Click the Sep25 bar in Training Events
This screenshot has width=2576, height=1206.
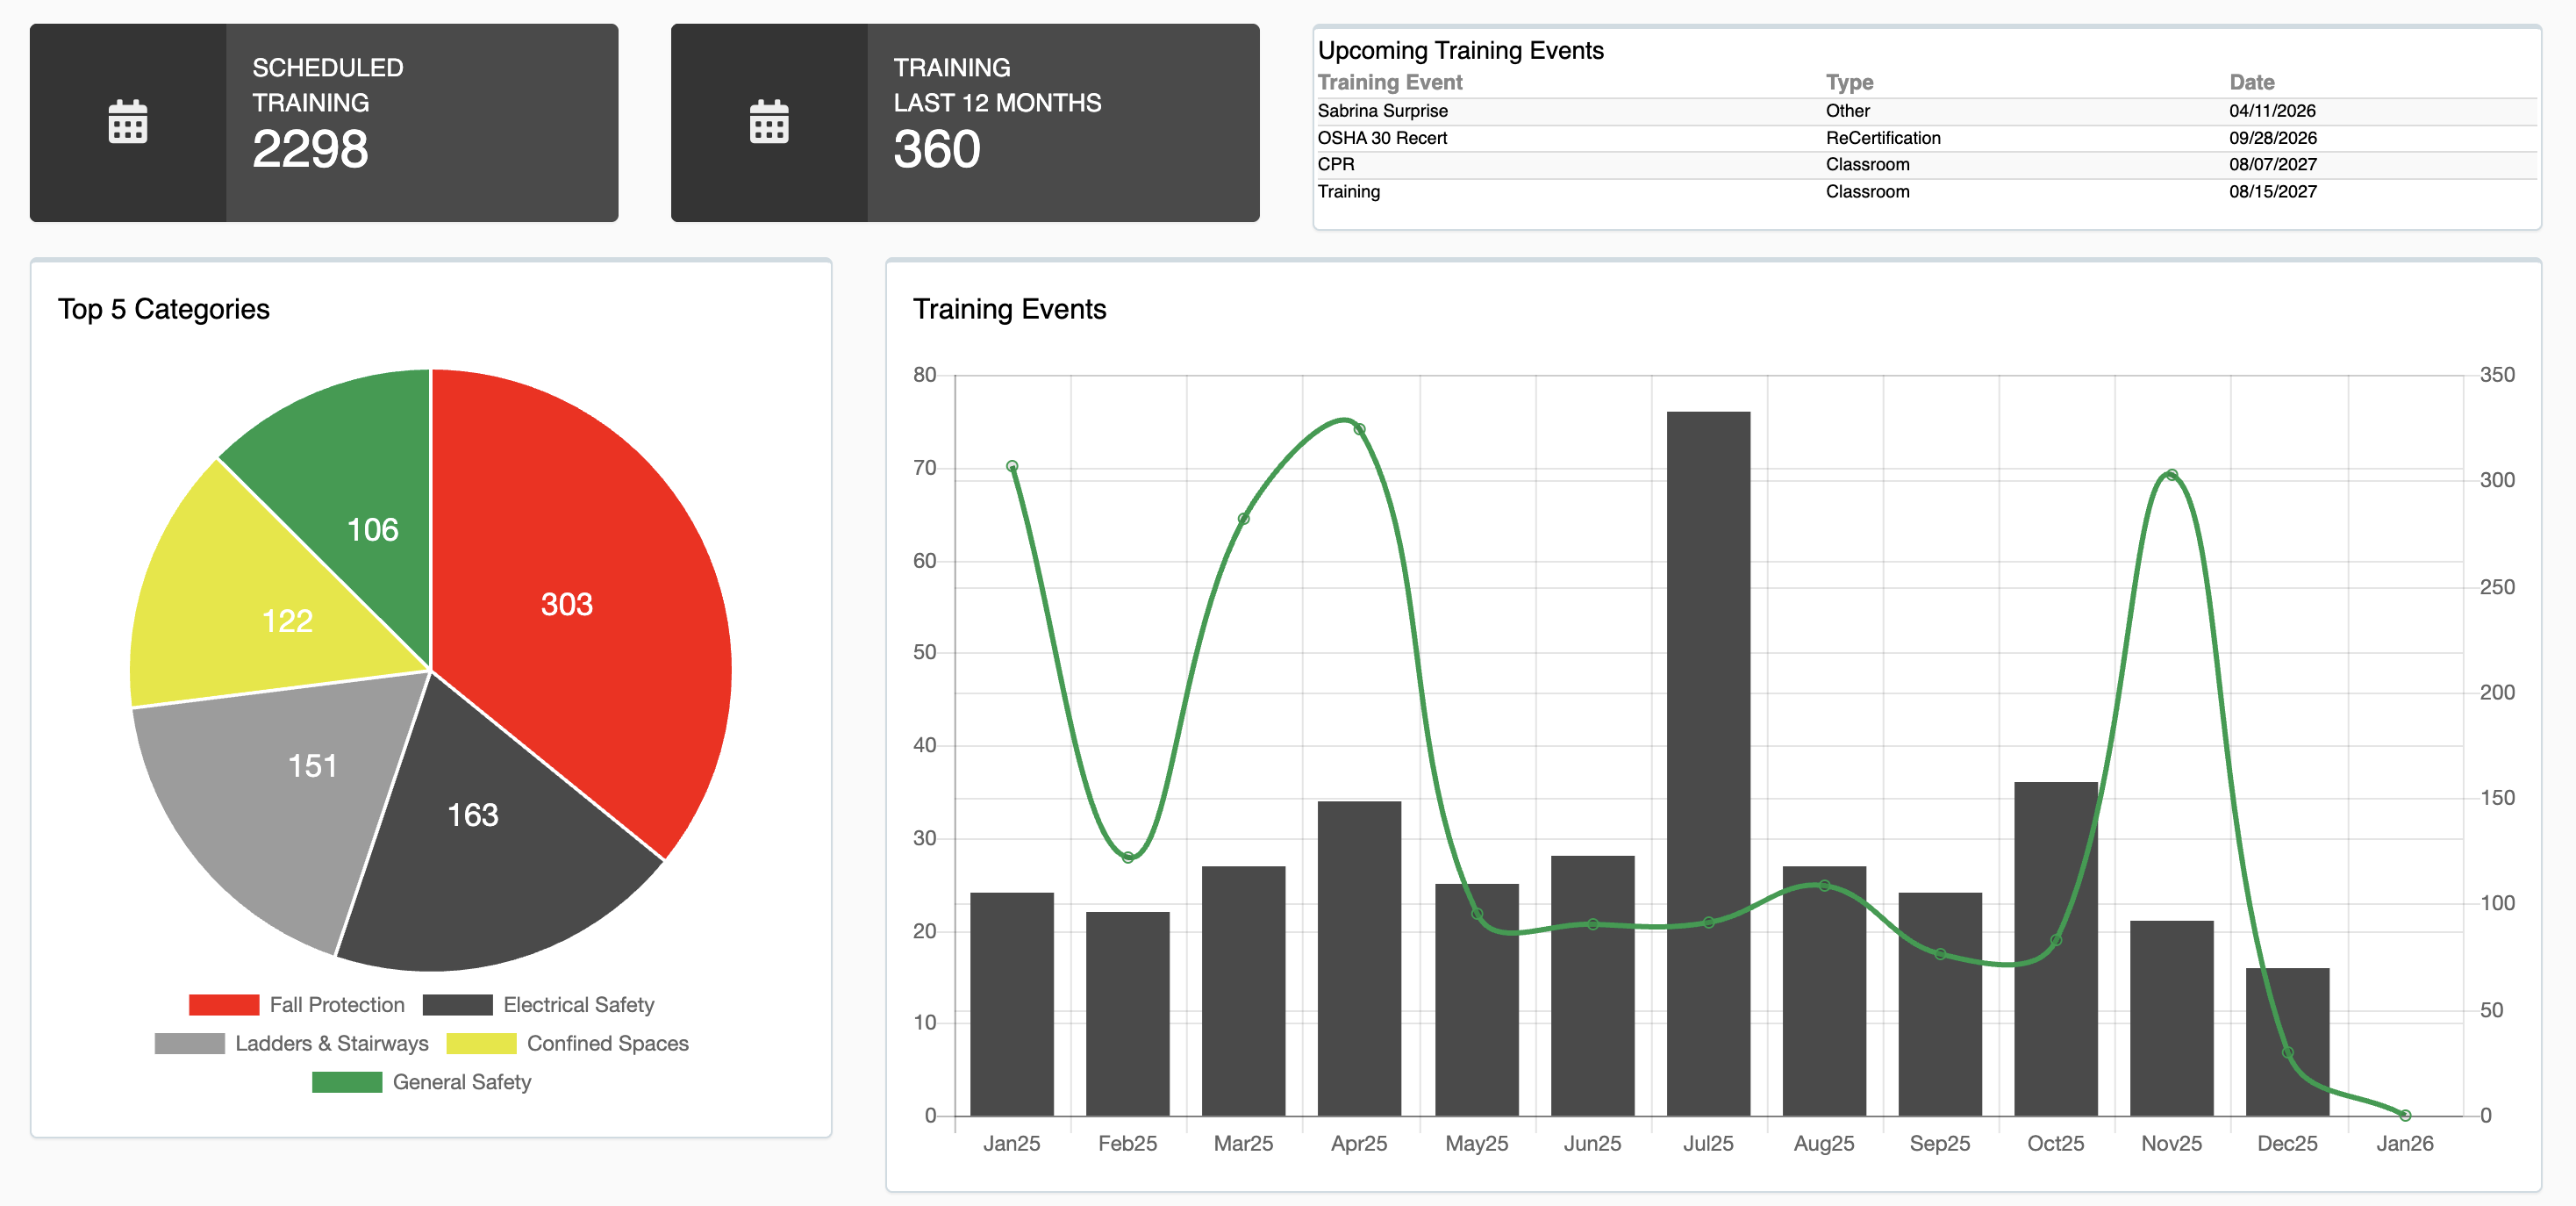click(x=1939, y=1004)
